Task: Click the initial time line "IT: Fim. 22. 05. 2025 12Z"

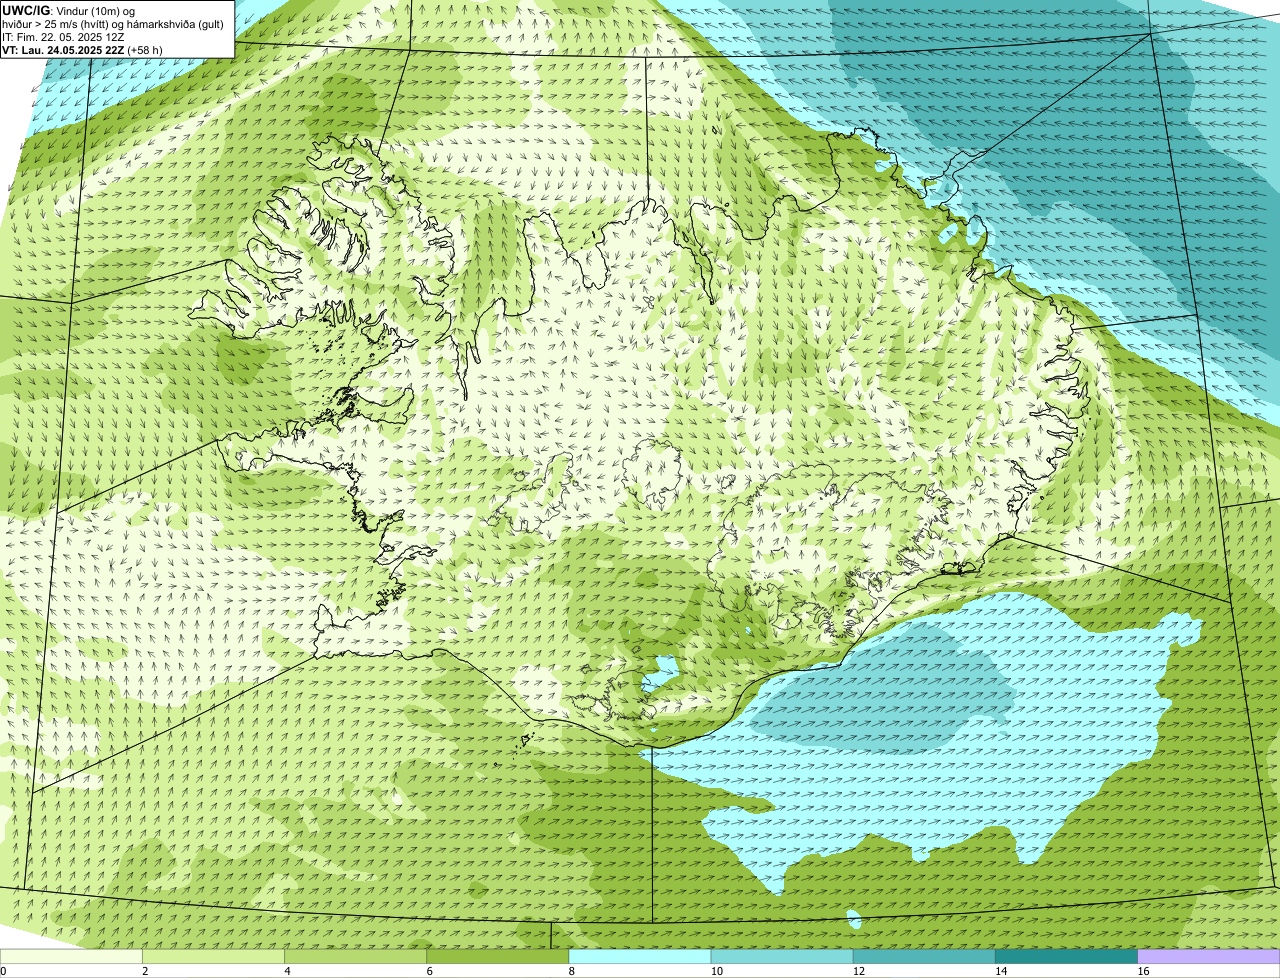Action: pos(63,37)
